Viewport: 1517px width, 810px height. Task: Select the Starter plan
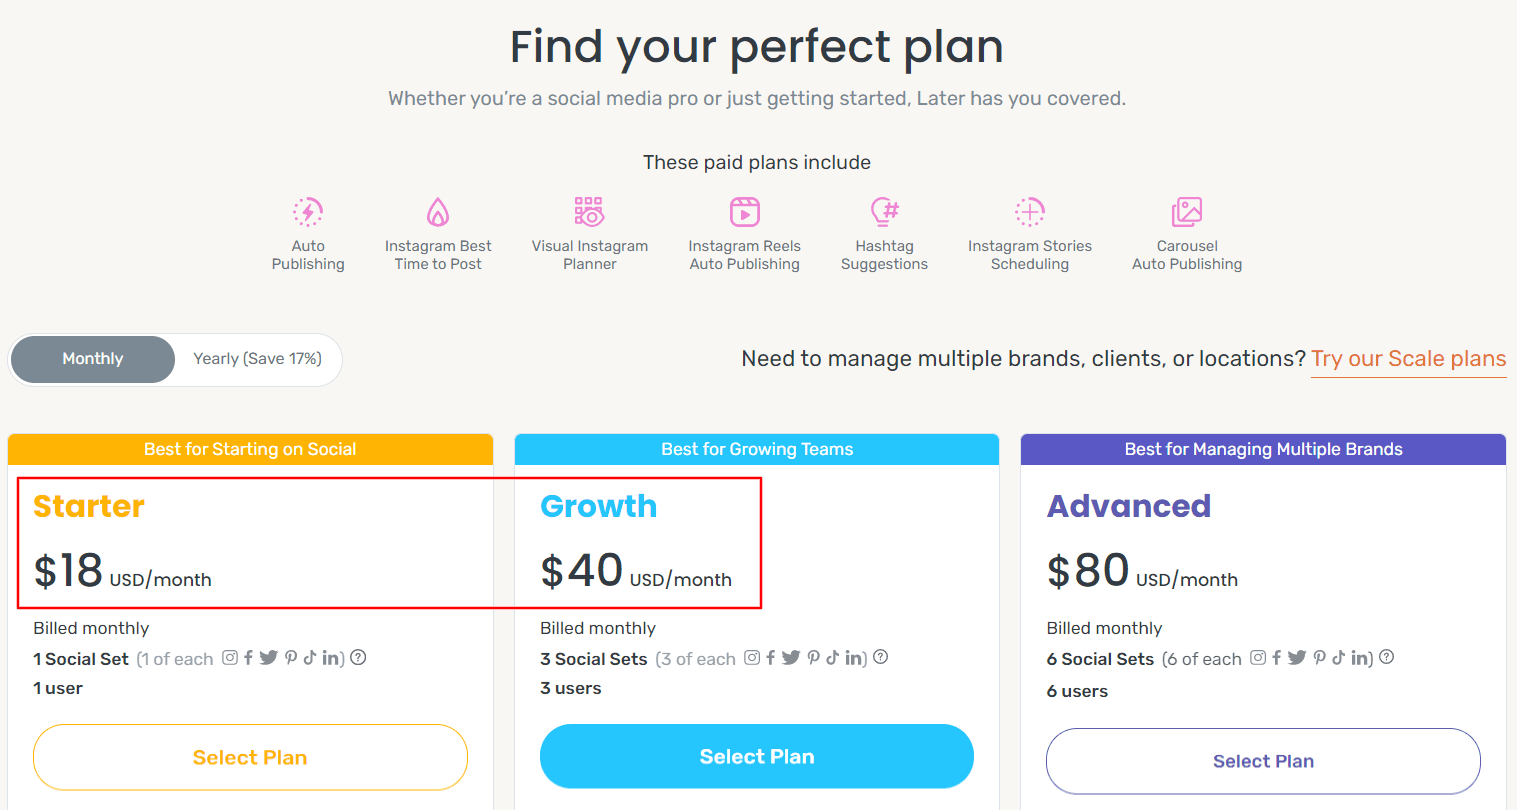click(250, 757)
